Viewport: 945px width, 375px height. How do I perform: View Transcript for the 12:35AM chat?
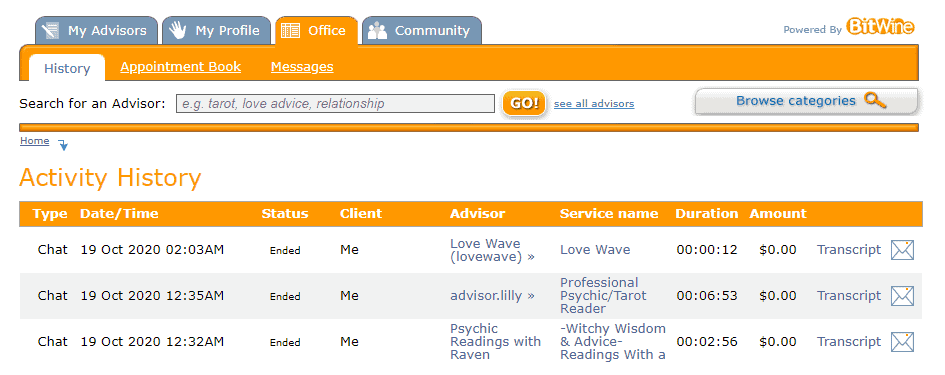(x=849, y=296)
